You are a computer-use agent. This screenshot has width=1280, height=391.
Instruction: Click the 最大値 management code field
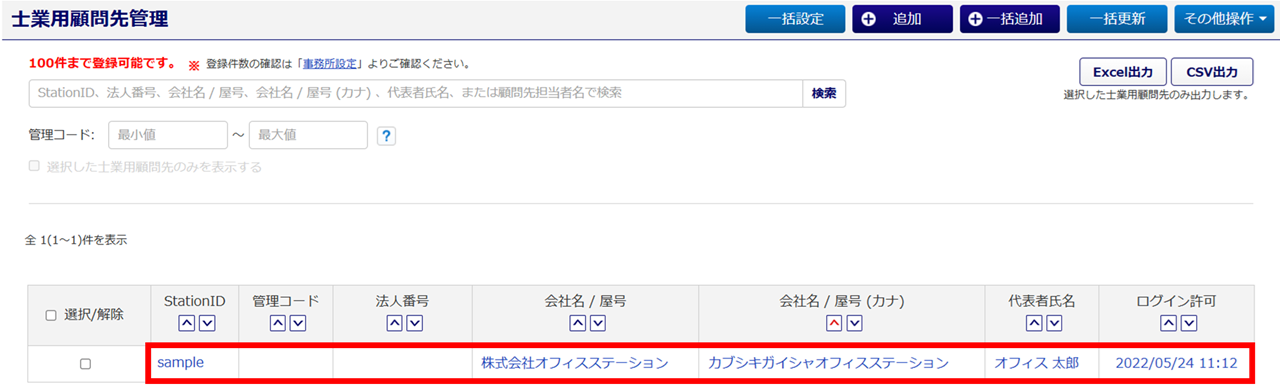pos(308,134)
